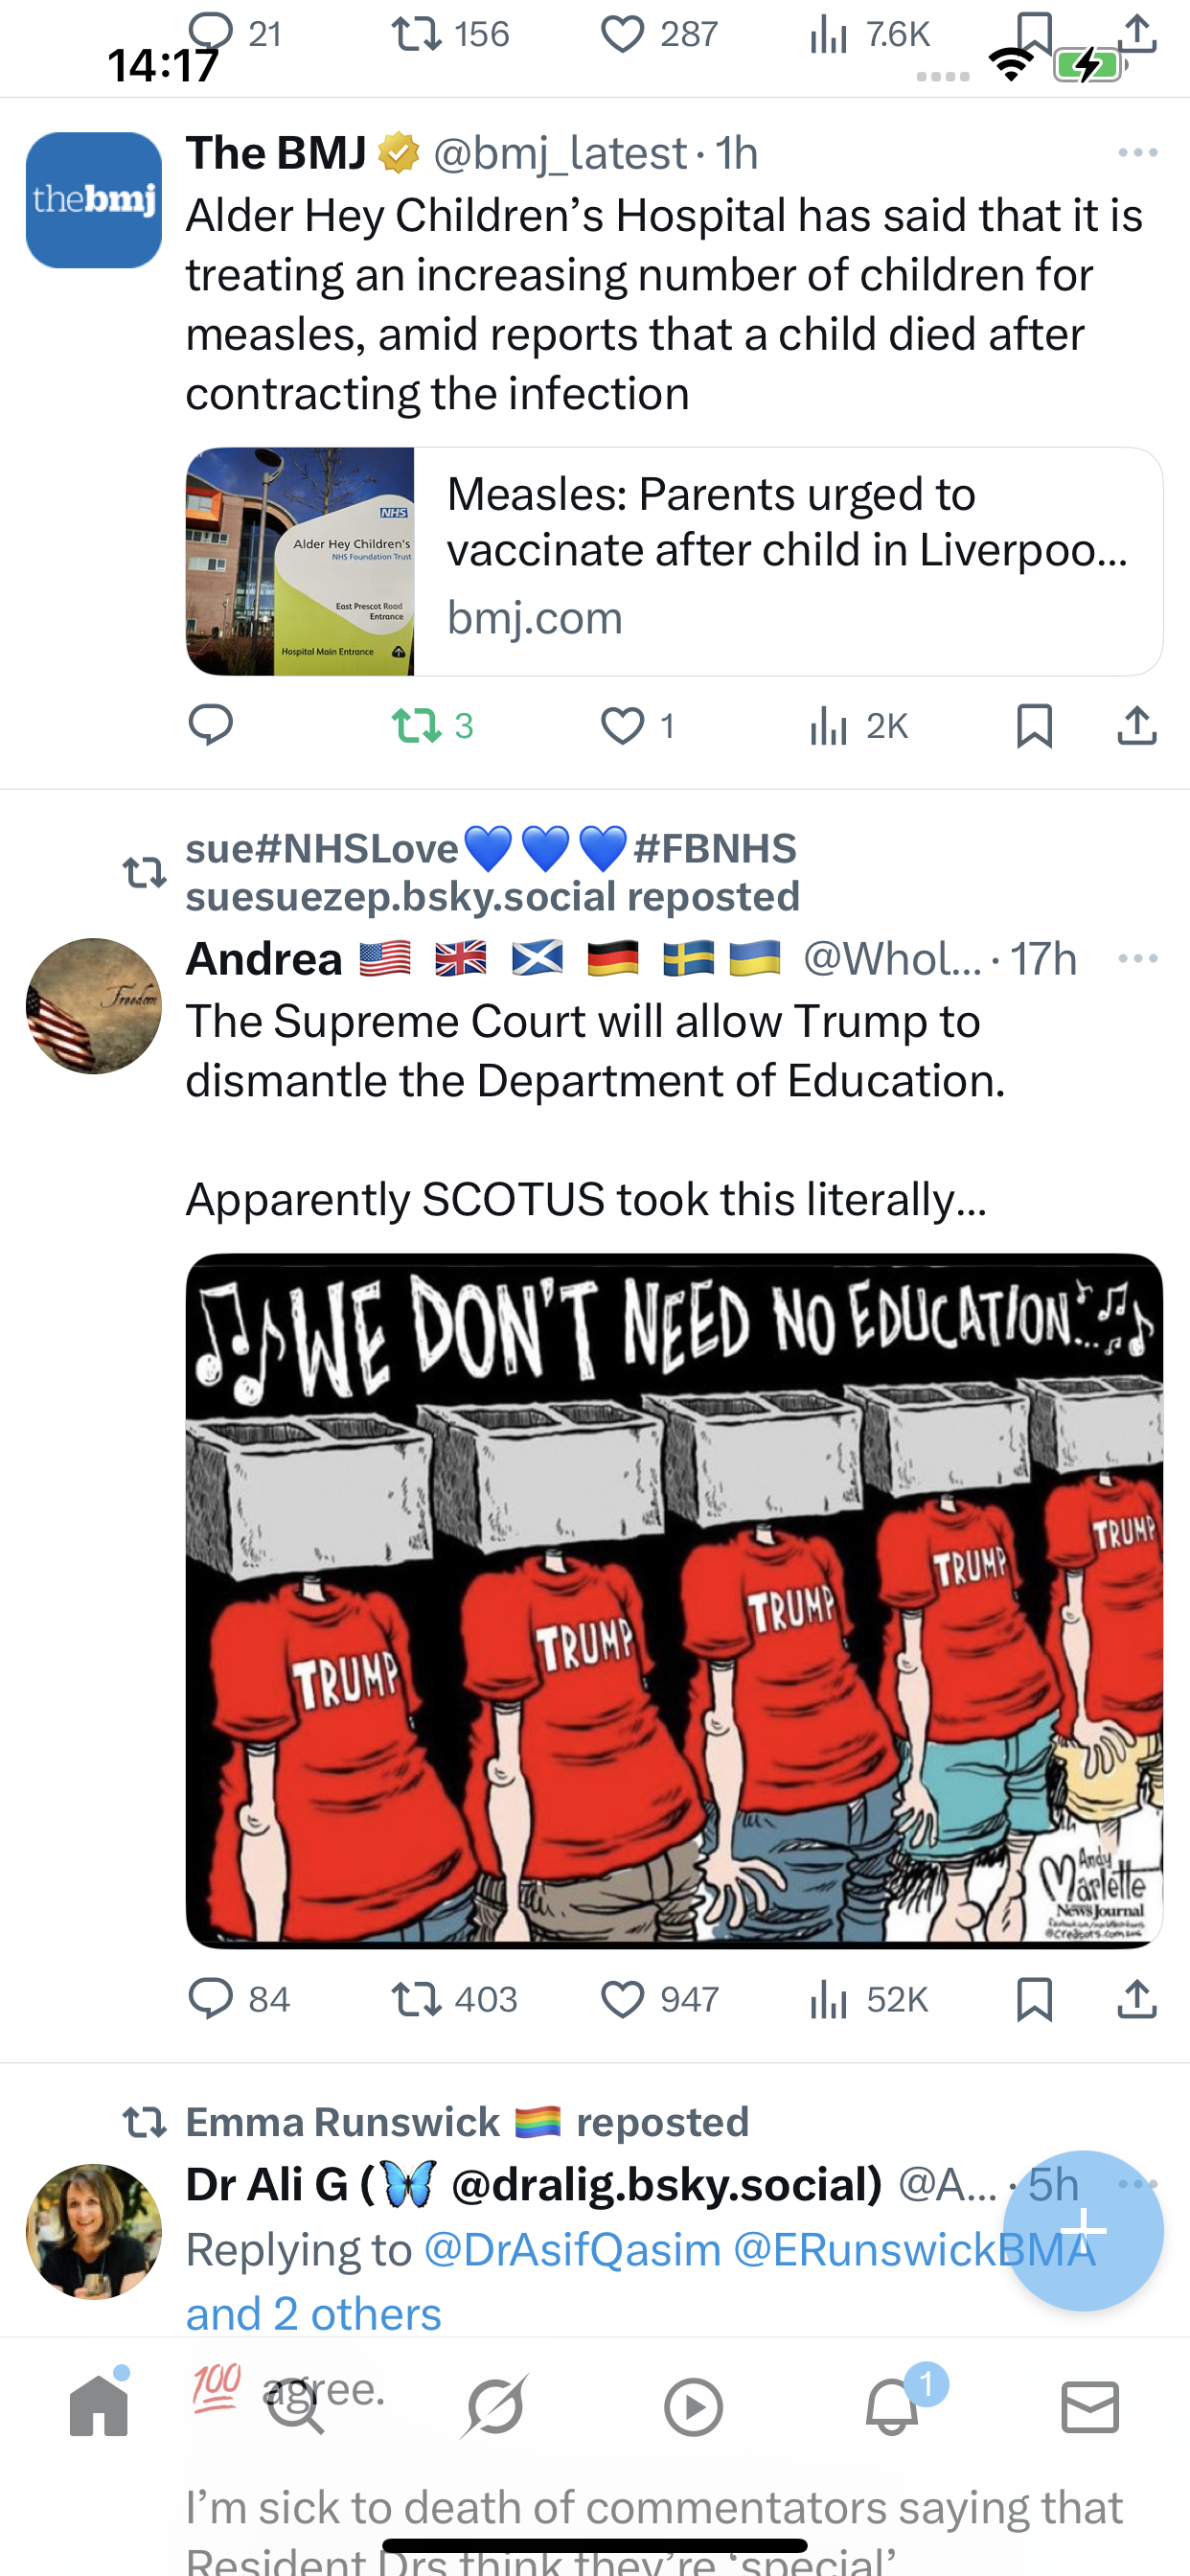Compose a new post with plus button
The width and height of the screenshot is (1190, 2576).
tap(1083, 2230)
